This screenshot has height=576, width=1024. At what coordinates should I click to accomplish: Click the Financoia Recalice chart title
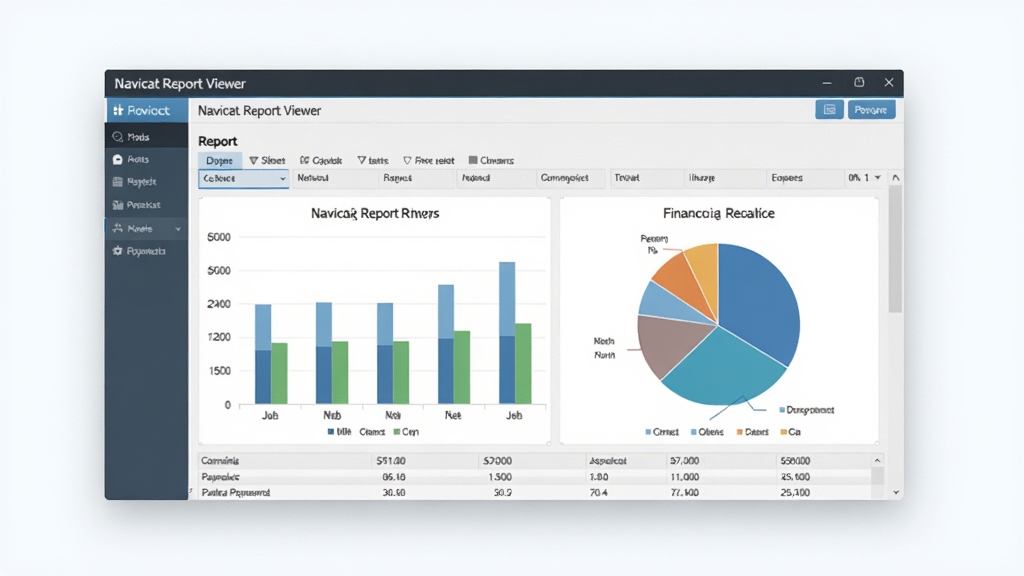[x=718, y=214]
